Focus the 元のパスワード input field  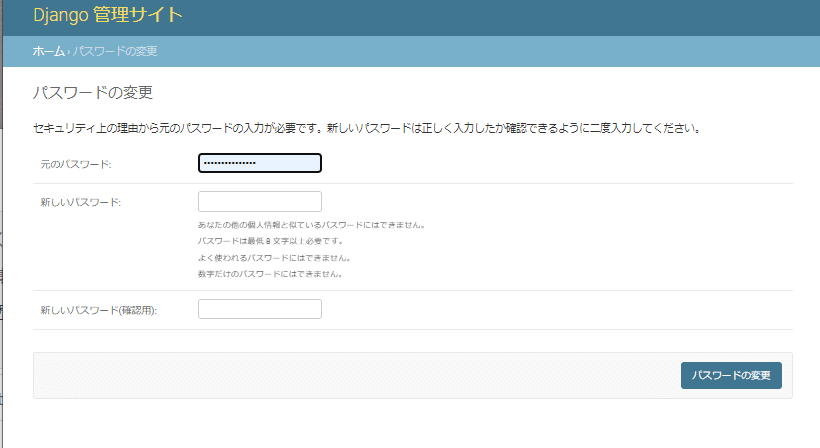(x=260, y=163)
